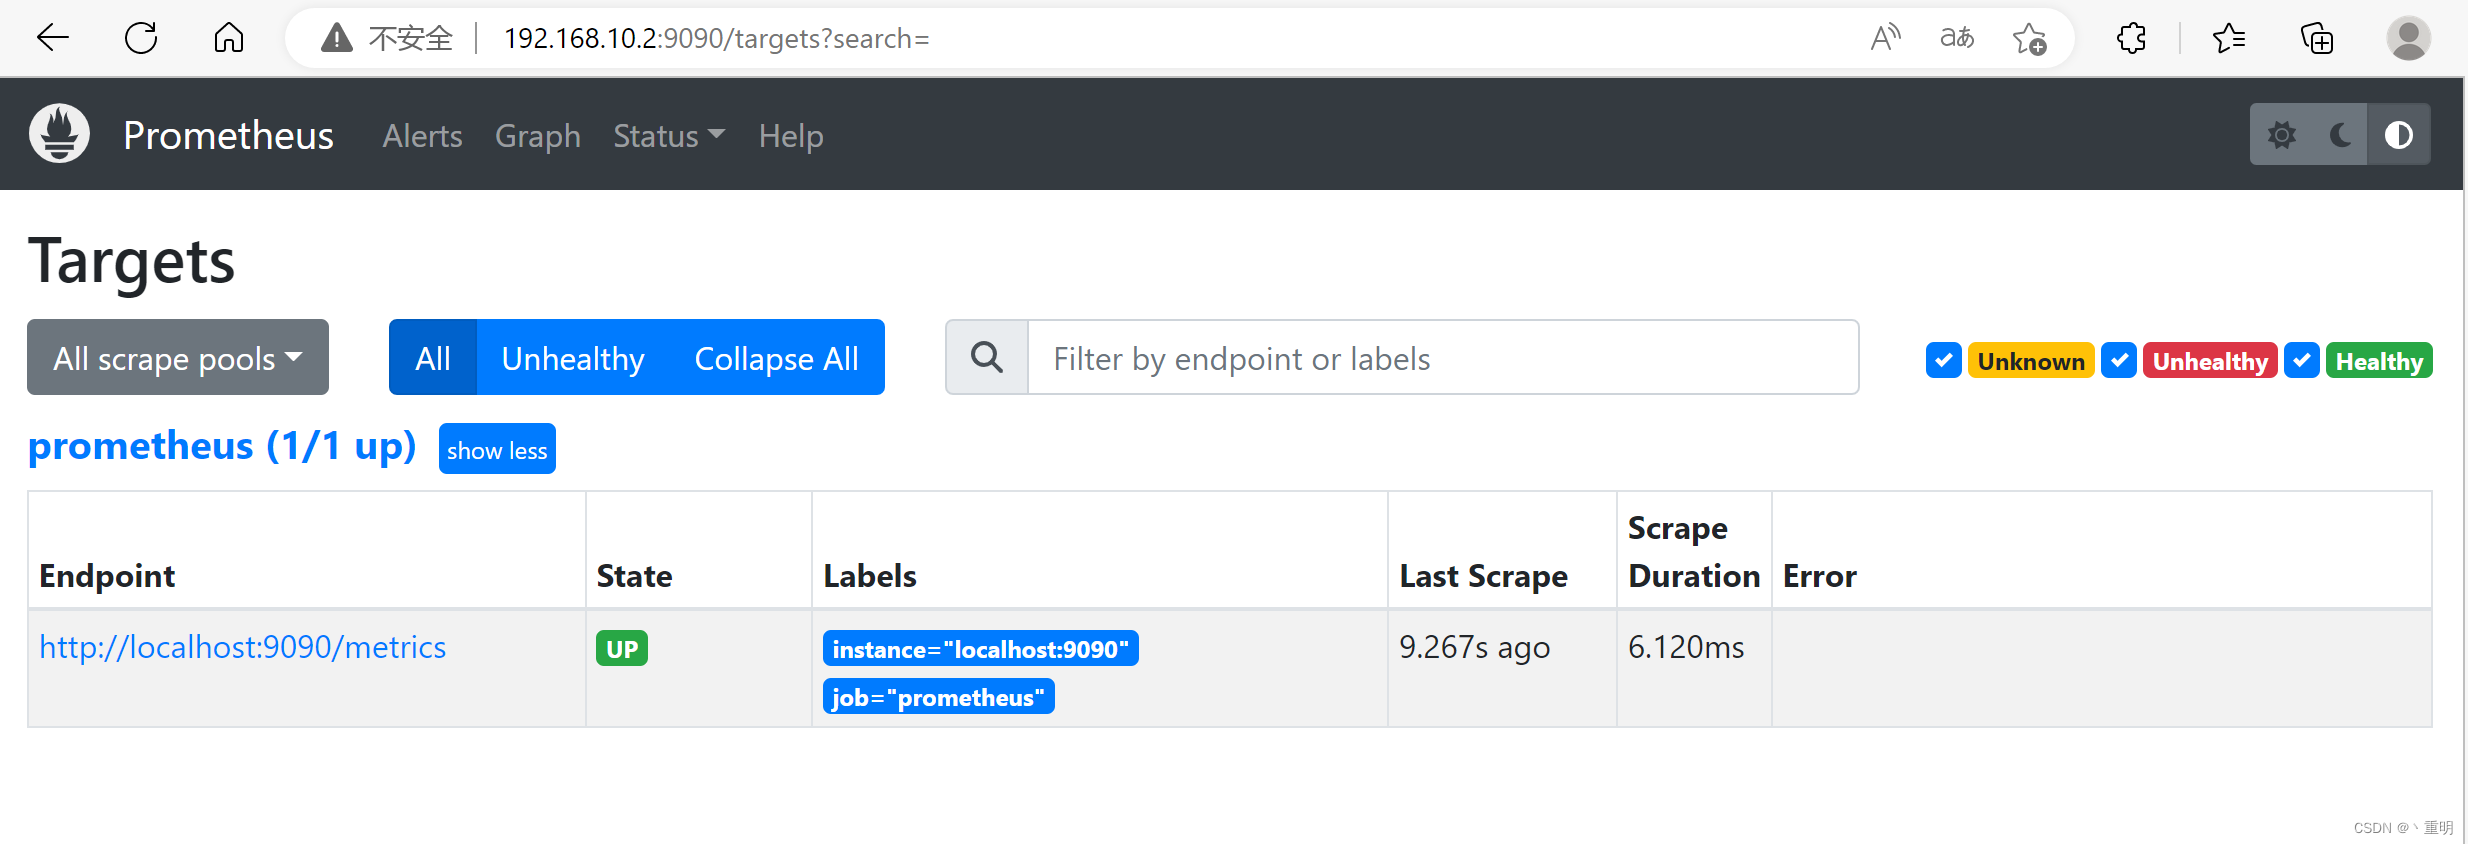Switch to the dark theme moon icon

coord(2340,135)
